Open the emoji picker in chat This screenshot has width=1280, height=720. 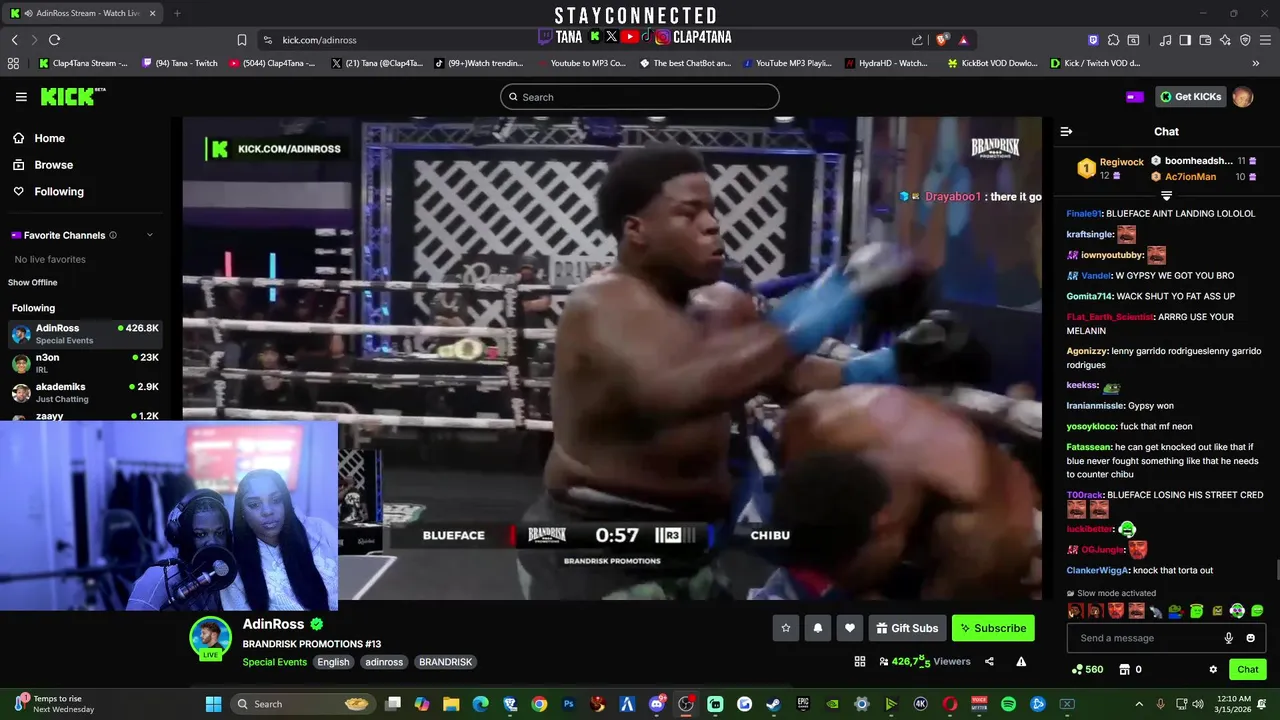point(1250,638)
